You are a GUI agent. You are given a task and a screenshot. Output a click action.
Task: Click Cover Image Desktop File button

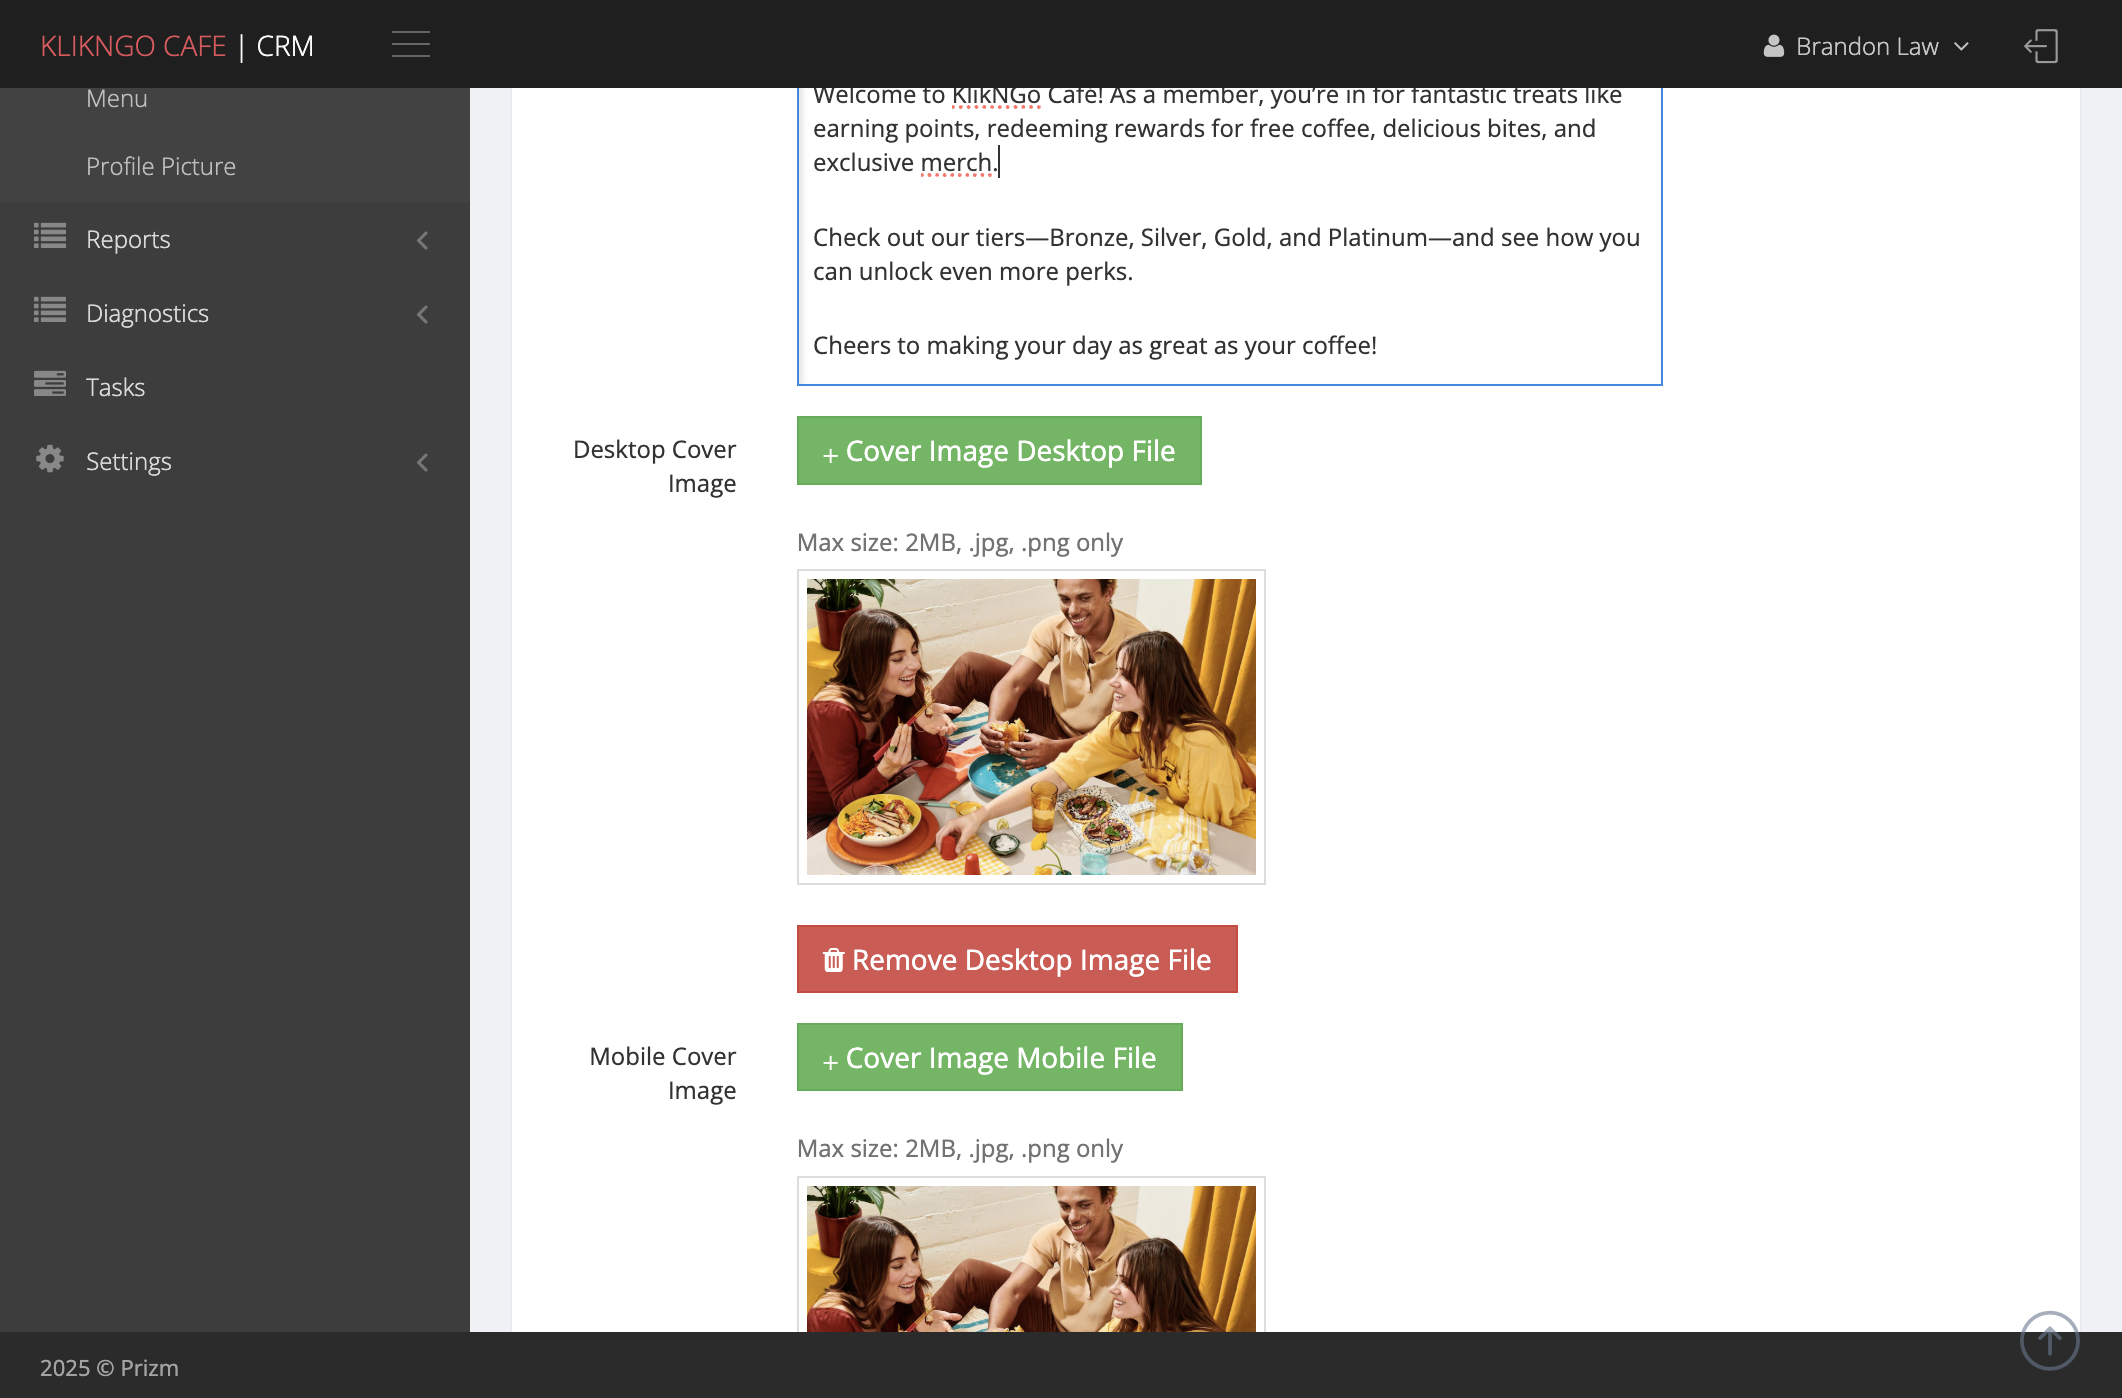point(999,451)
